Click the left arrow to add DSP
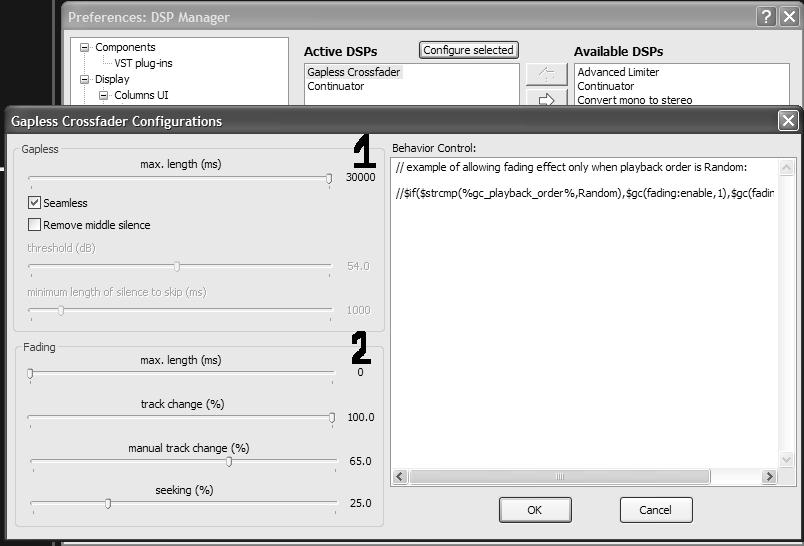The image size is (804, 546). pyautogui.click(x=547, y=74)
